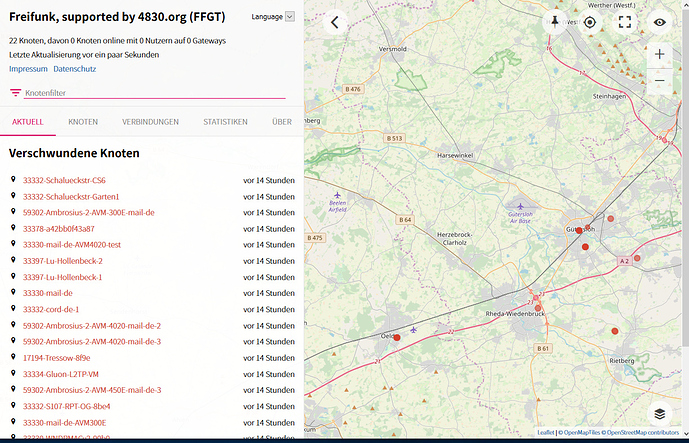Focus the Knotenfilter input field

click(155, 93)
